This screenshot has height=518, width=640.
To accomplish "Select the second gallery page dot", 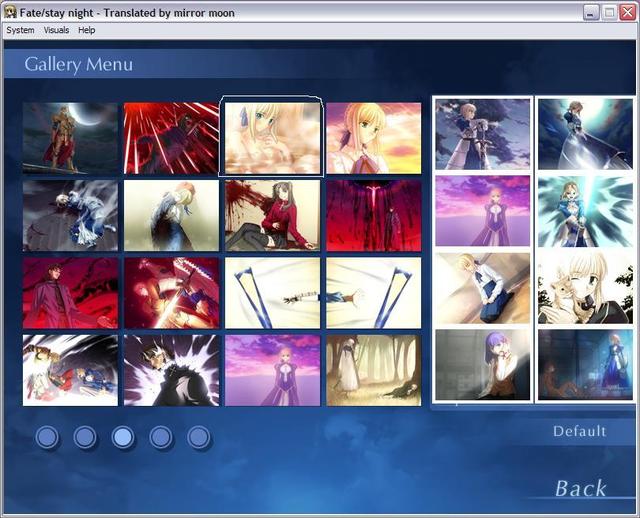I will tap(85, 437).
